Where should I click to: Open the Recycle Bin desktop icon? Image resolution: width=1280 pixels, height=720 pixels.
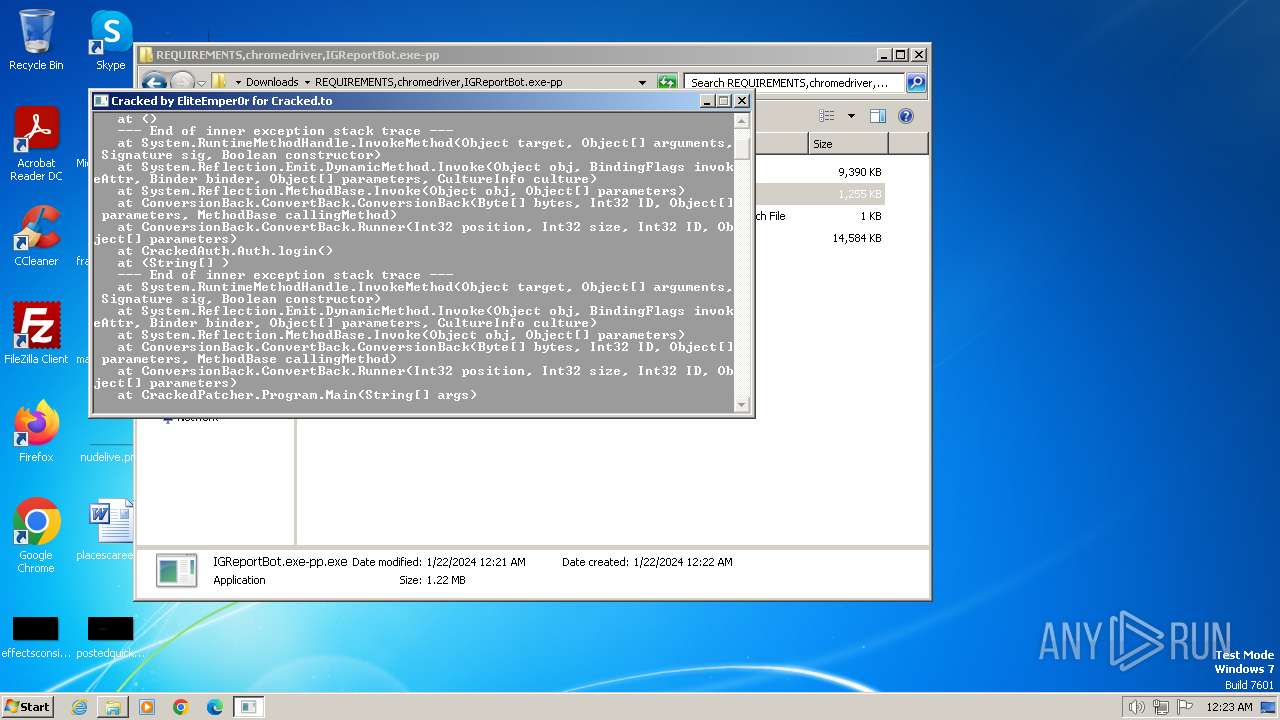[x=36, y=40]
